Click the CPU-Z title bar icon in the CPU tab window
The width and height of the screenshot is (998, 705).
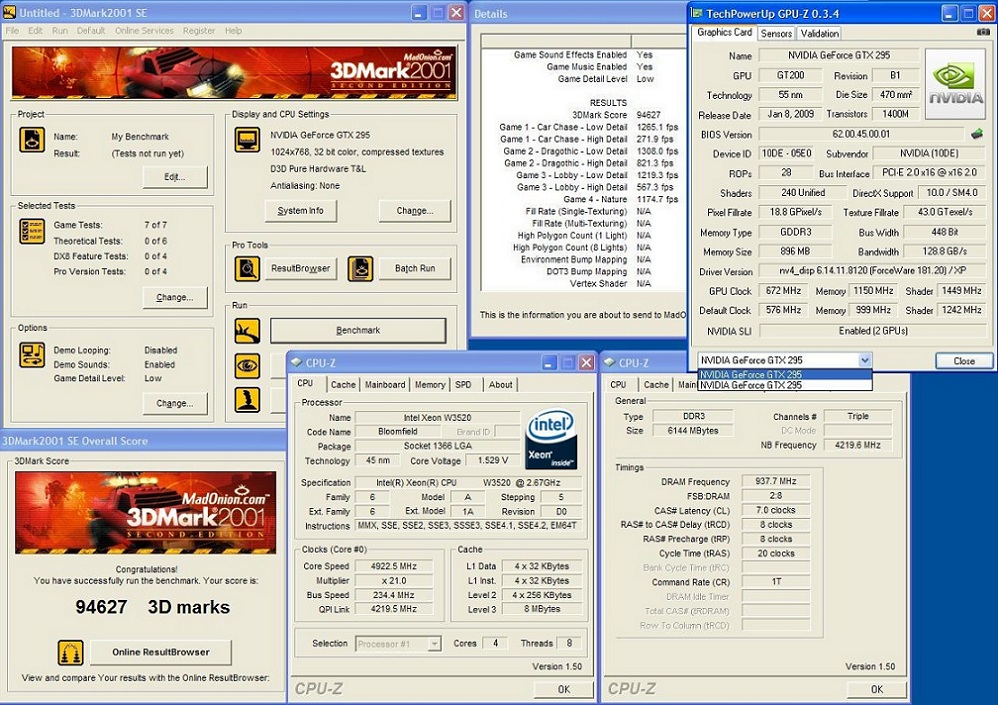[x=297, y=363]
